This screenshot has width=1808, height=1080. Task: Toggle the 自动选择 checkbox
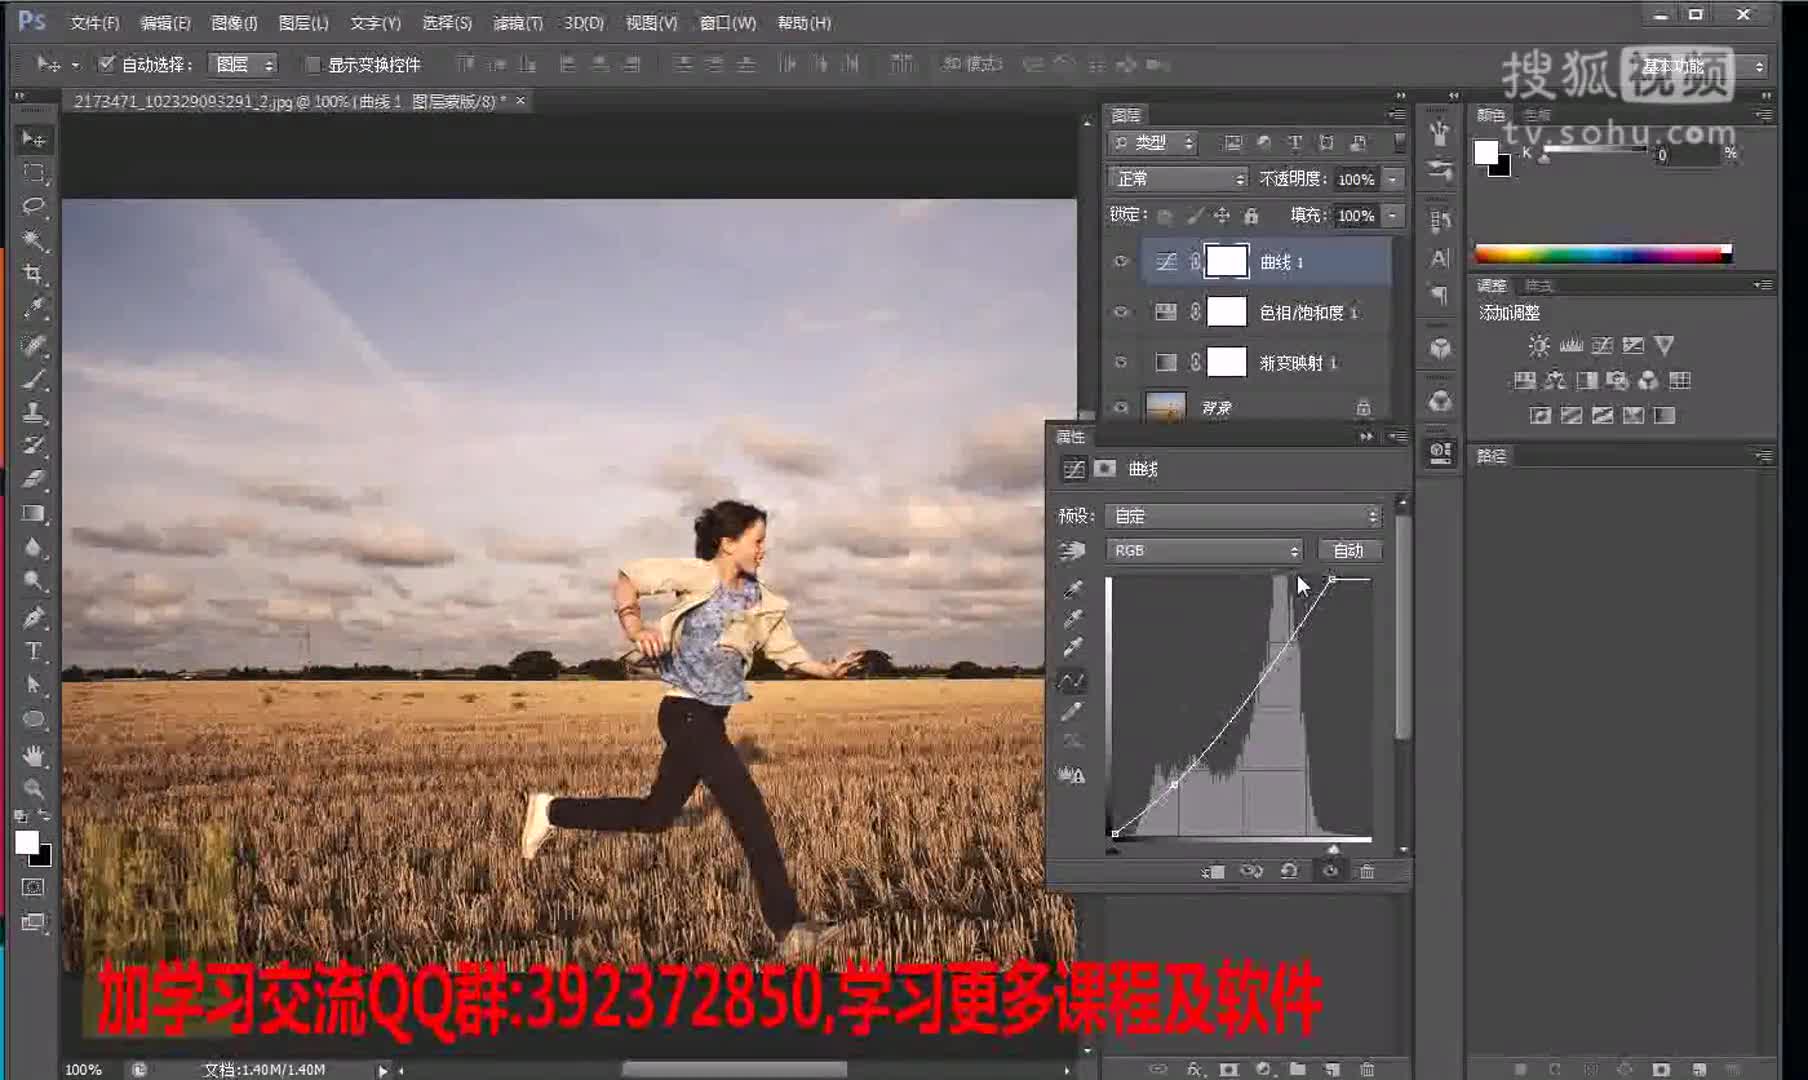(x=106, y=64)
